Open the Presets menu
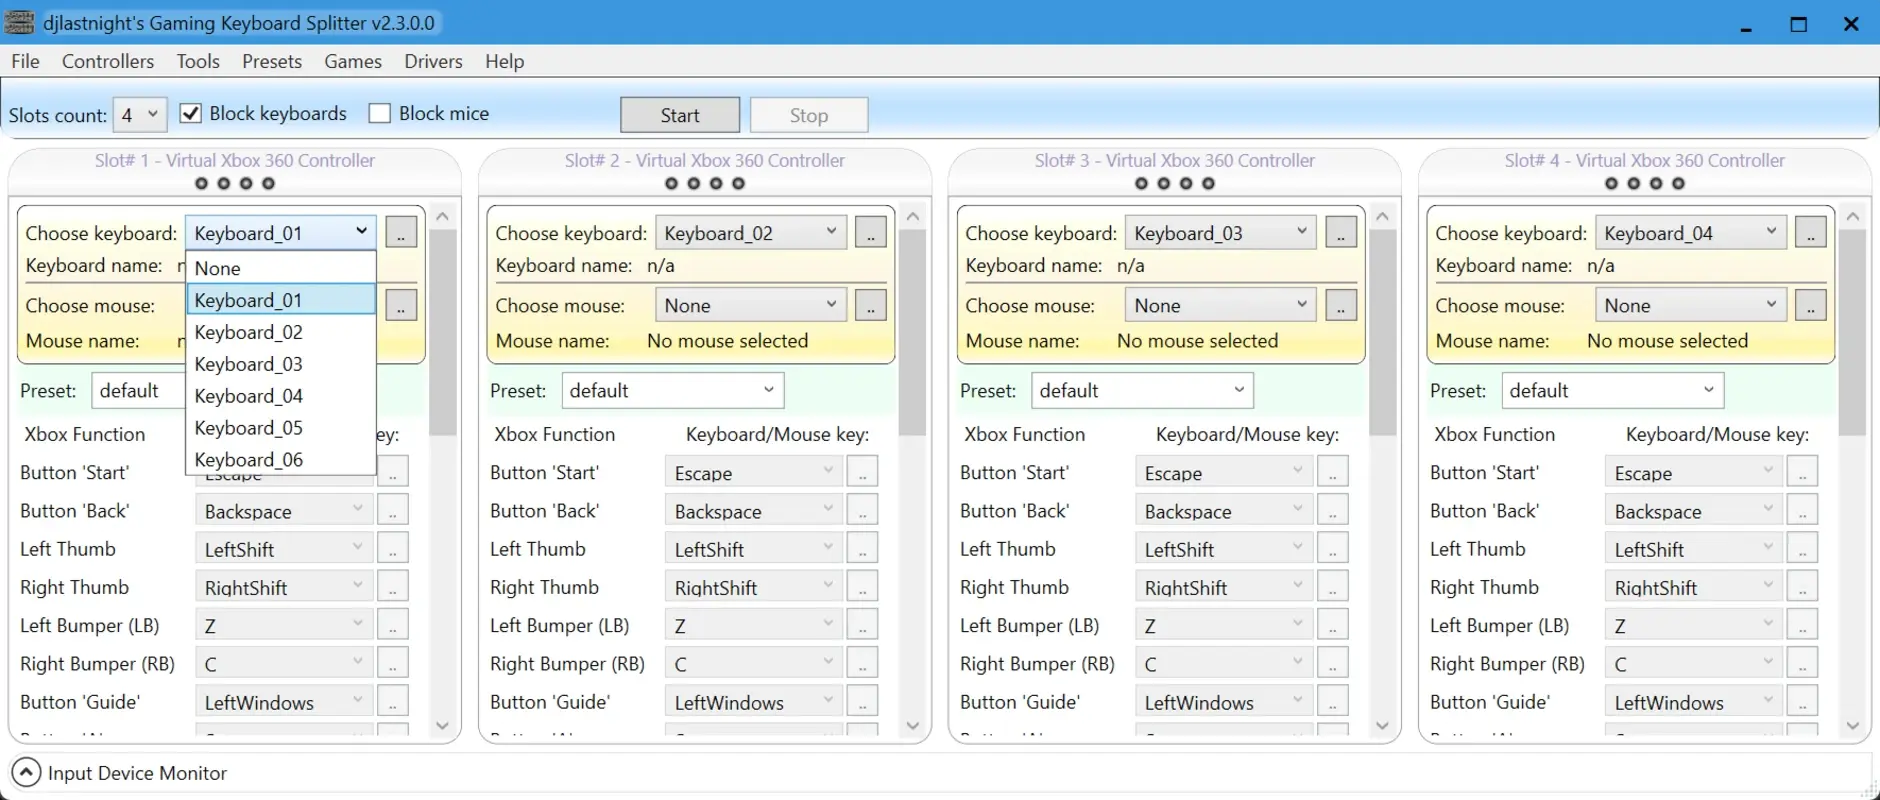This screenshot has height=800, width=1880. pyautogui.click(x=272, y=61)
